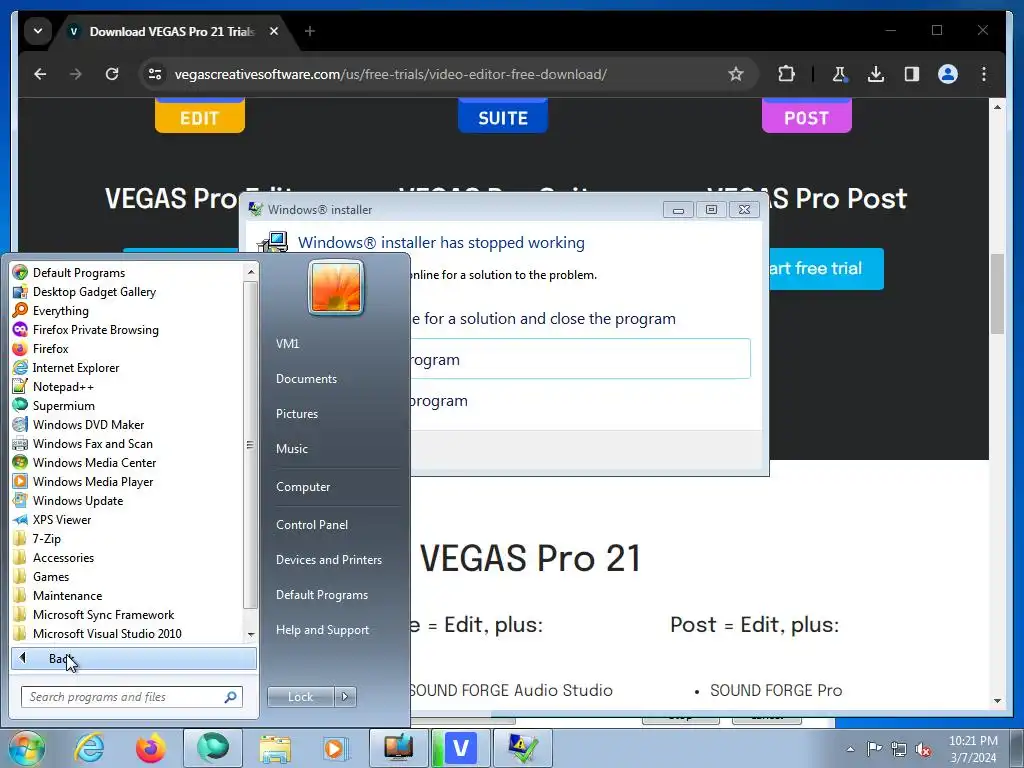Choose close the program option in dialog
Screen dimensions: 1024x768
tap(580, 359)
